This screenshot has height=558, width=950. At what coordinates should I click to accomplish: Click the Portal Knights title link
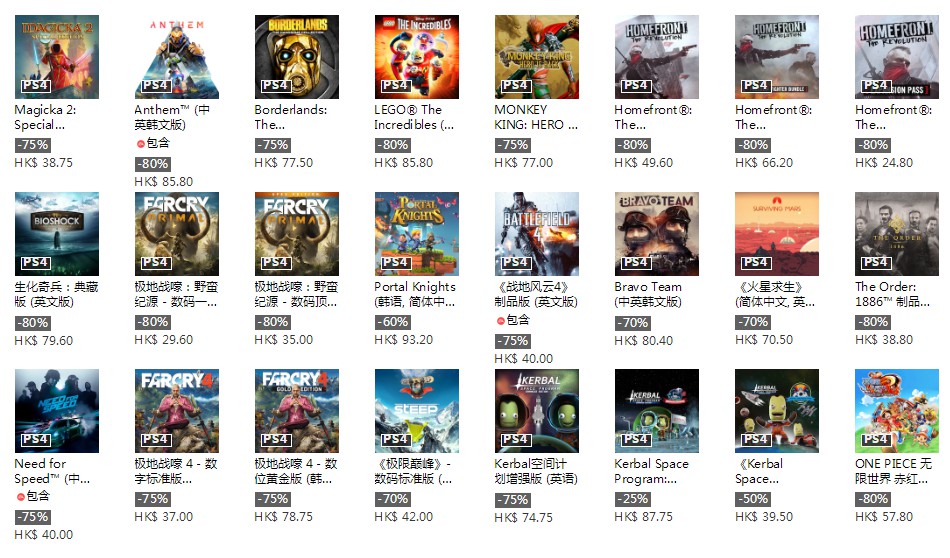point(414,294)
